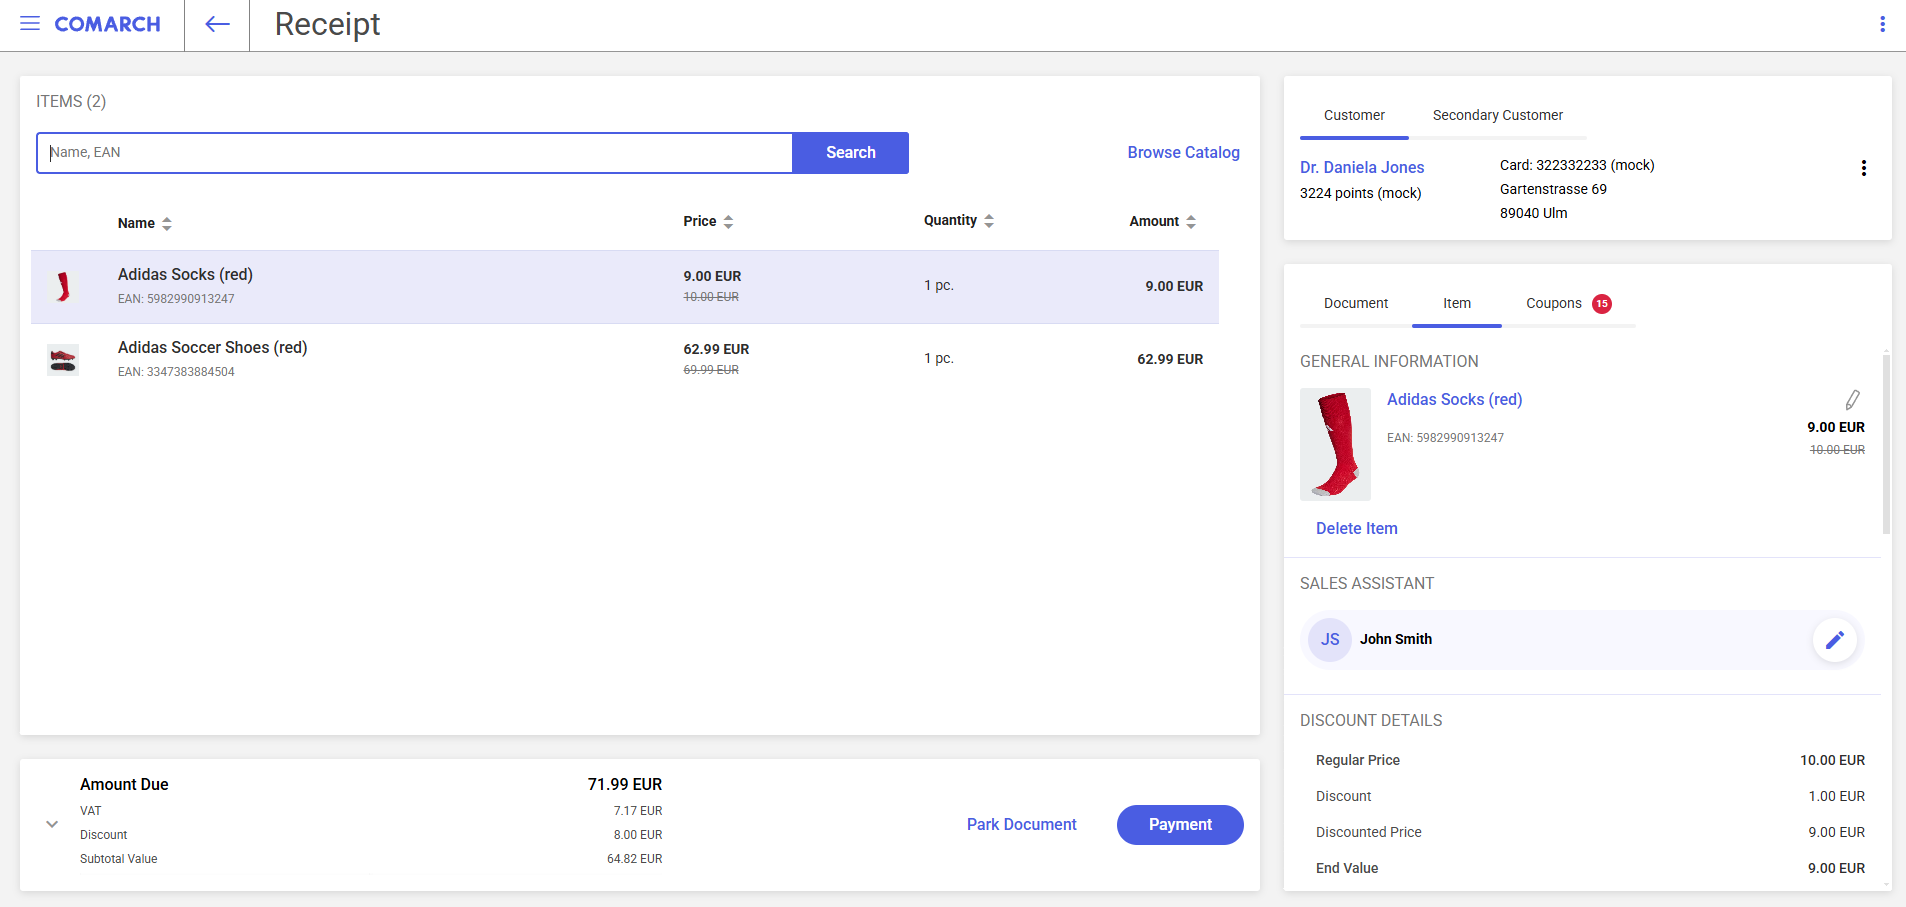Select the Item tab

coord(1457,303)
